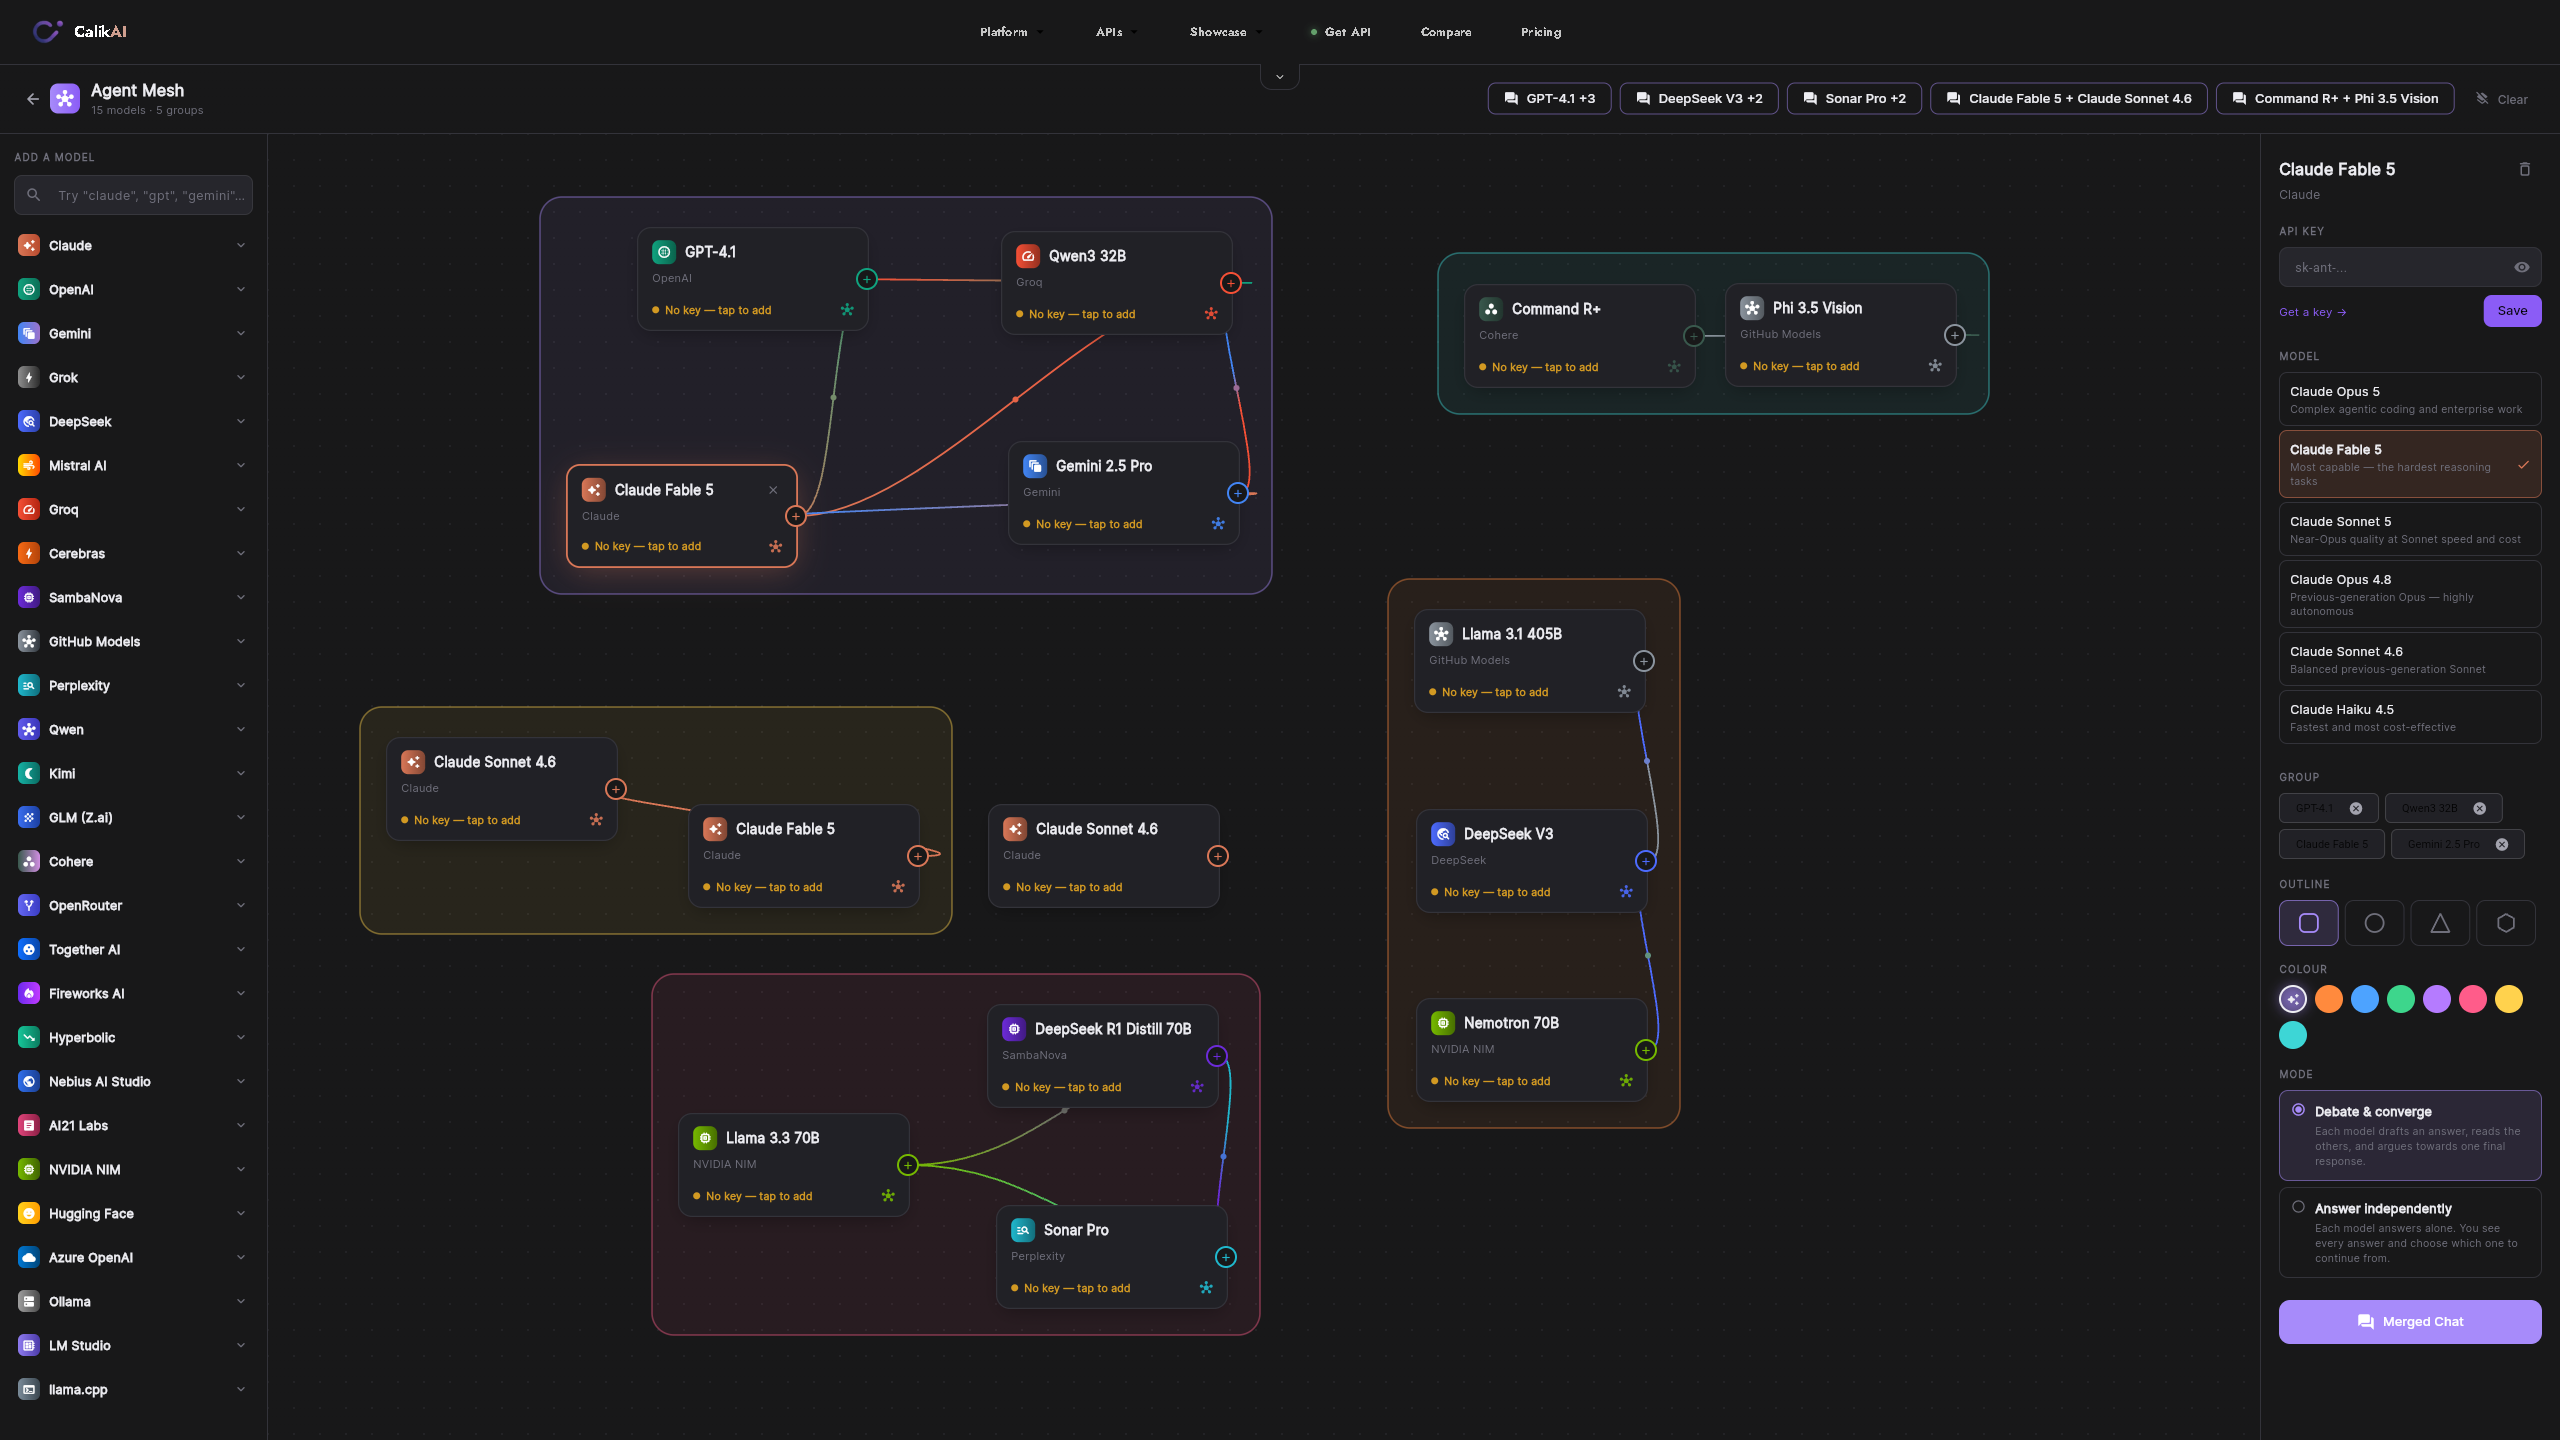Select the circle outline shape
2560x1440 pixels.
(2374, 923)
